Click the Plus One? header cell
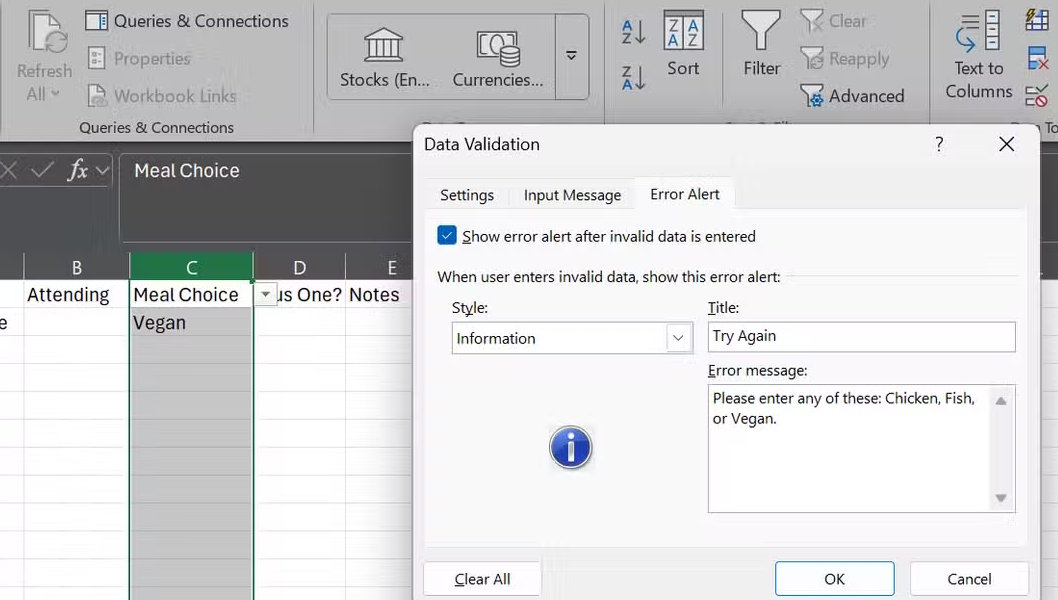 [310, 295]
